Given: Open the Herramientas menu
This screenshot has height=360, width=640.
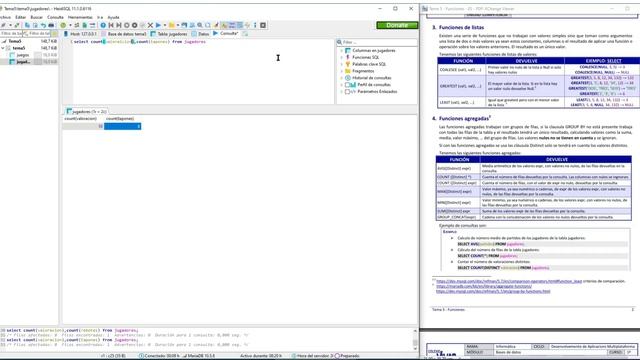Looking at the screenshot, I should coord(80,17).
